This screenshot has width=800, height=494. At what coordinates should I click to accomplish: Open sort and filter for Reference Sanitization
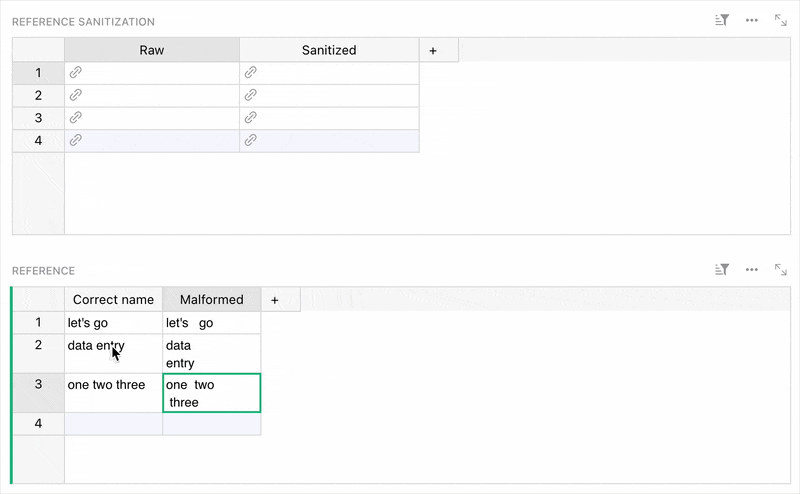pyautogui.click(x=722, y=20)
